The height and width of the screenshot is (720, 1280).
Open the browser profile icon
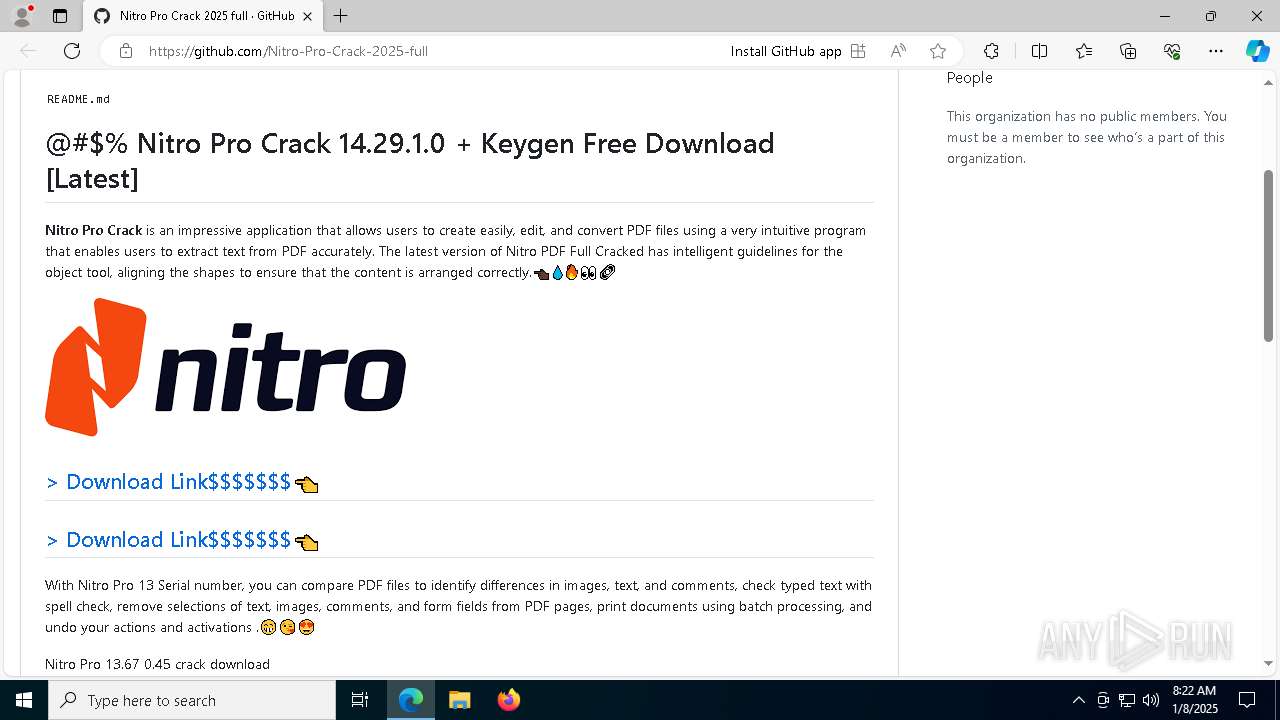21,16
